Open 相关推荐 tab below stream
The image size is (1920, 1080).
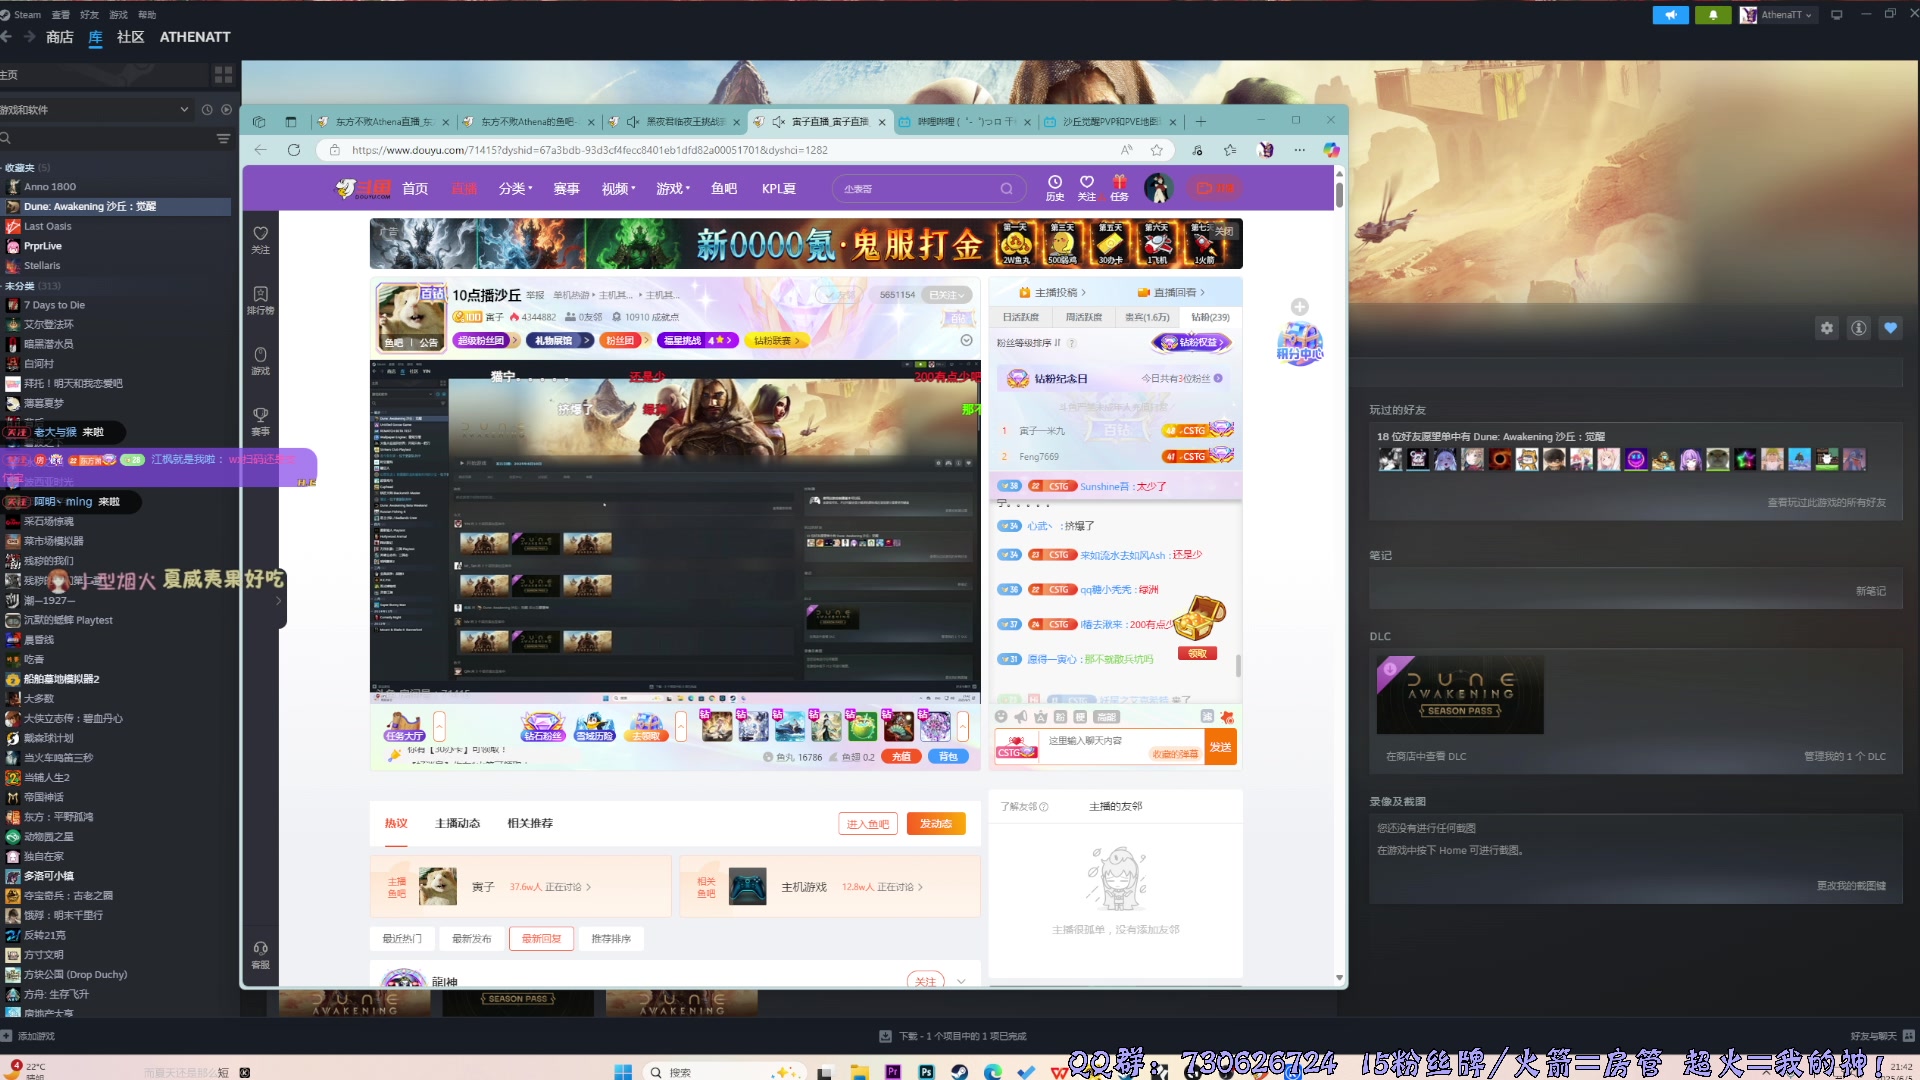pos(530,824)
